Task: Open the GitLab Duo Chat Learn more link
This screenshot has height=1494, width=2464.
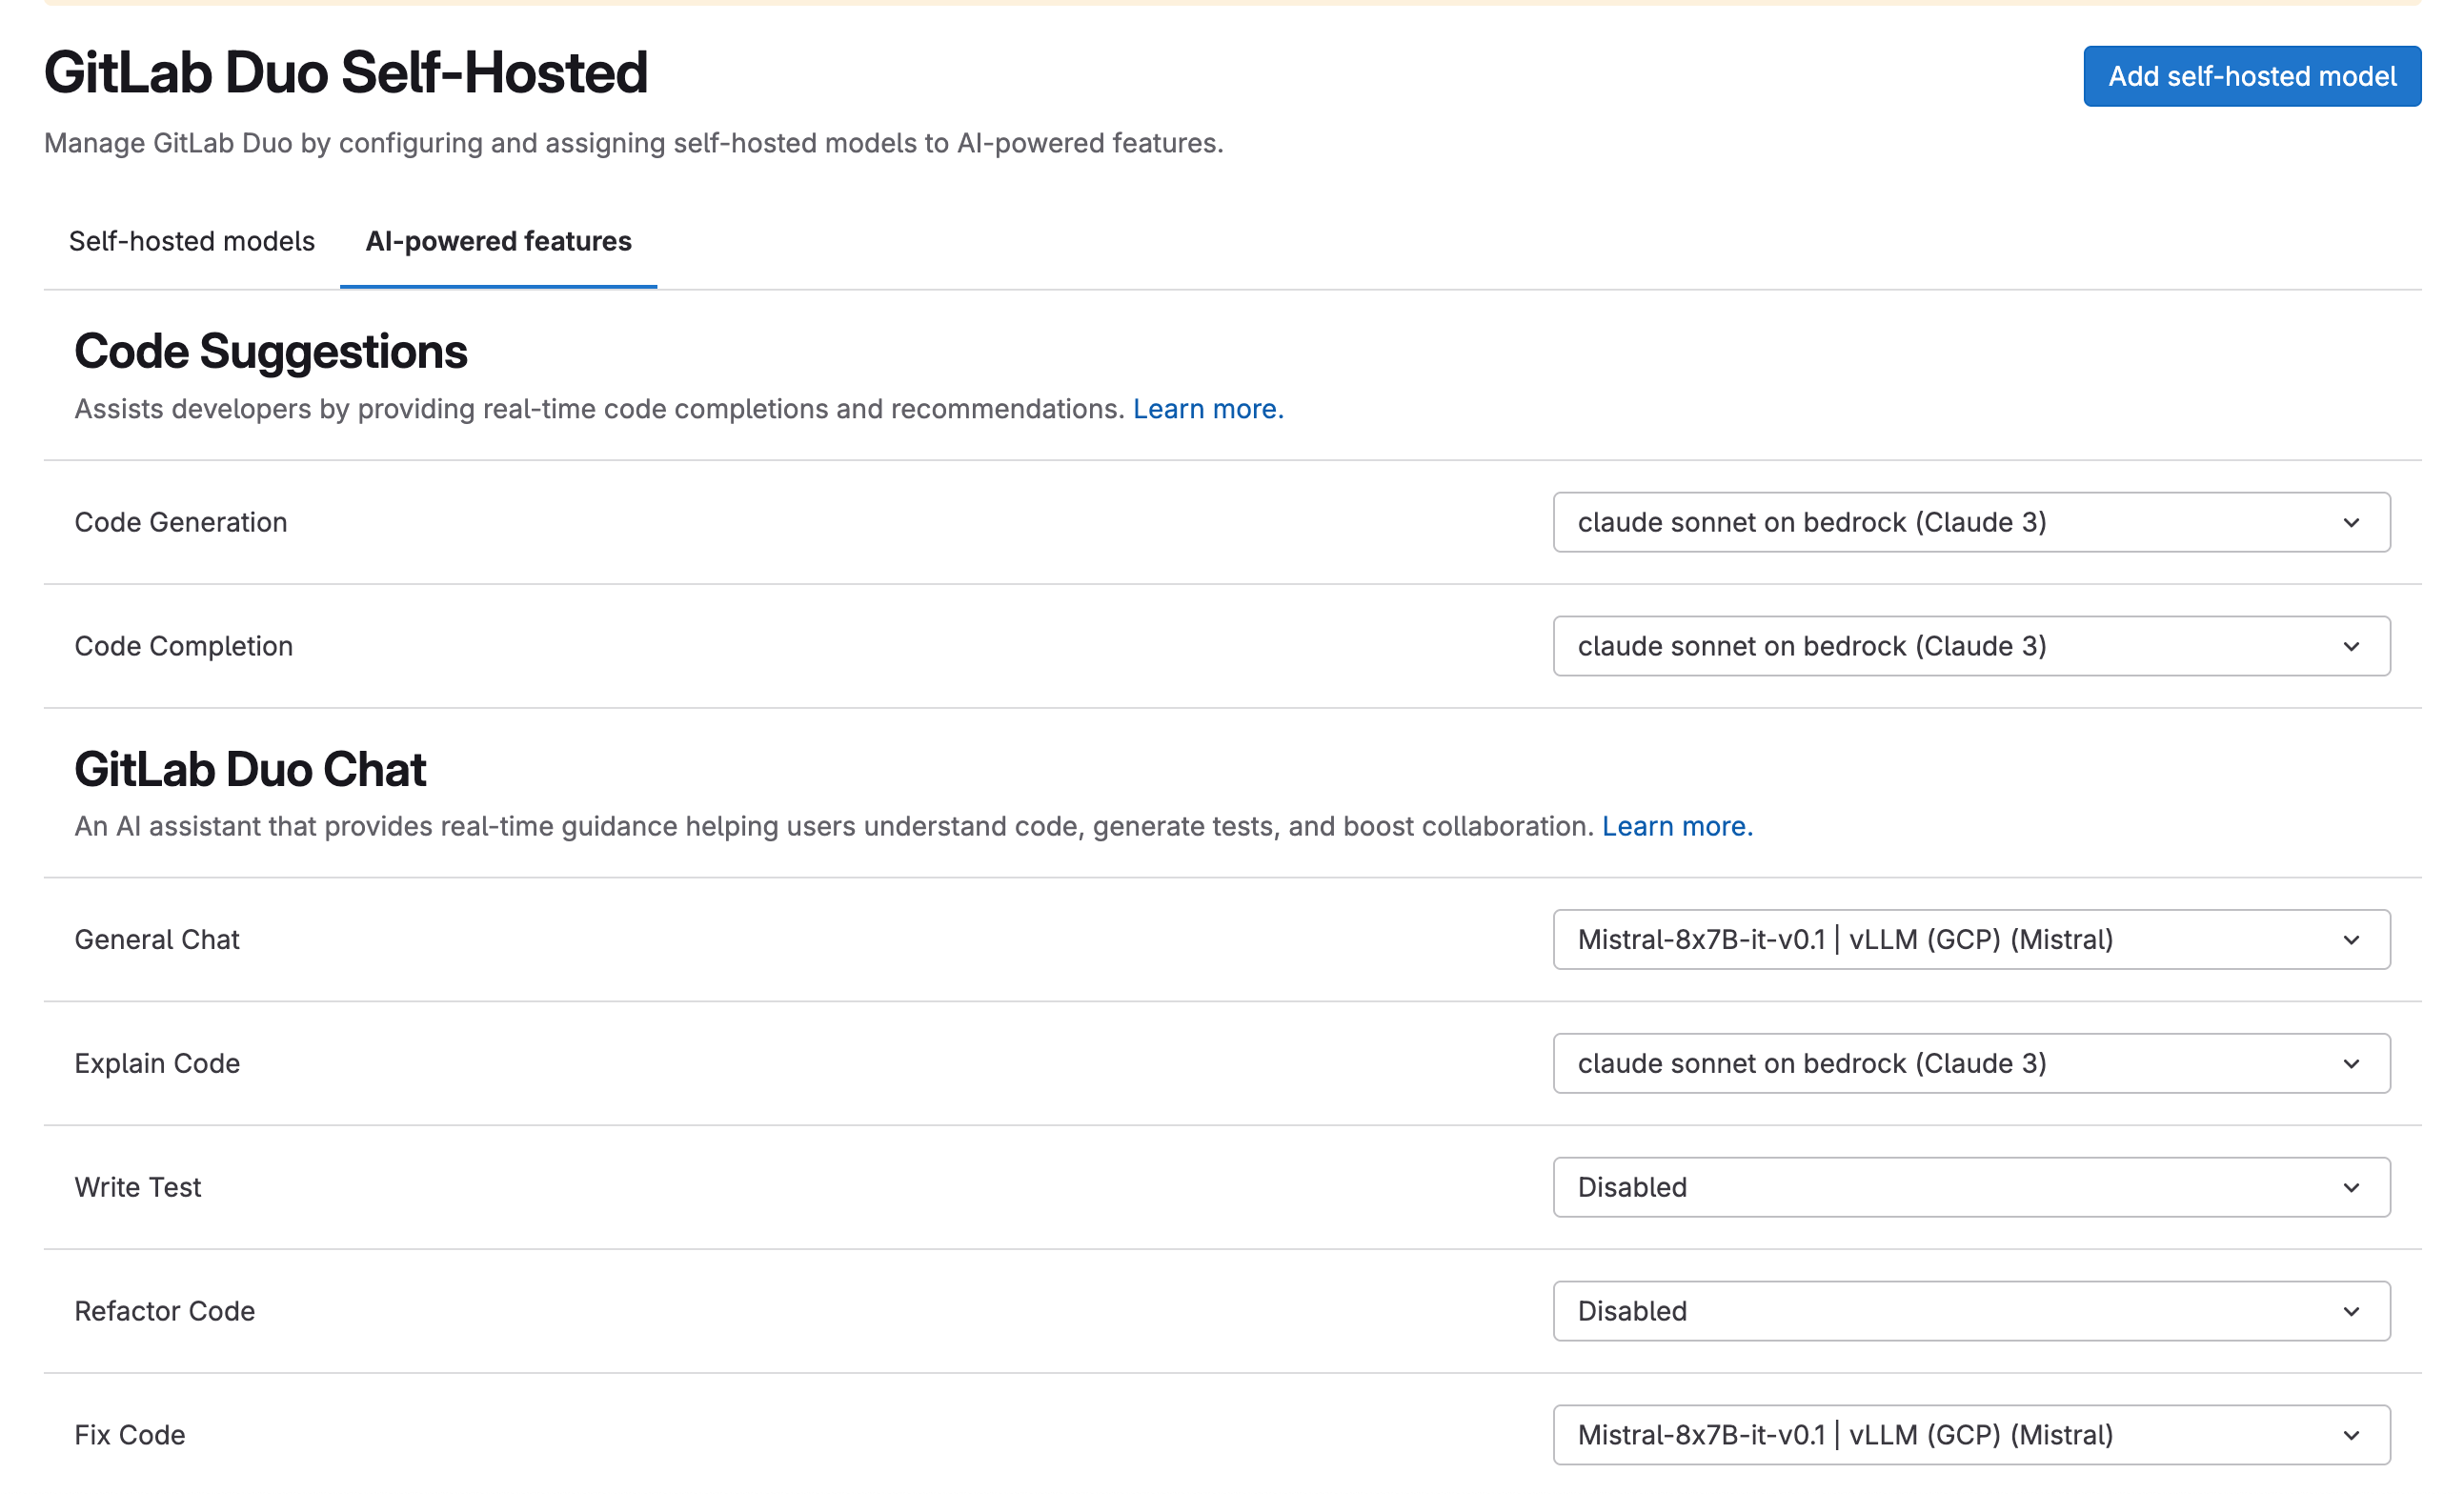Action: click(1676, 825)
